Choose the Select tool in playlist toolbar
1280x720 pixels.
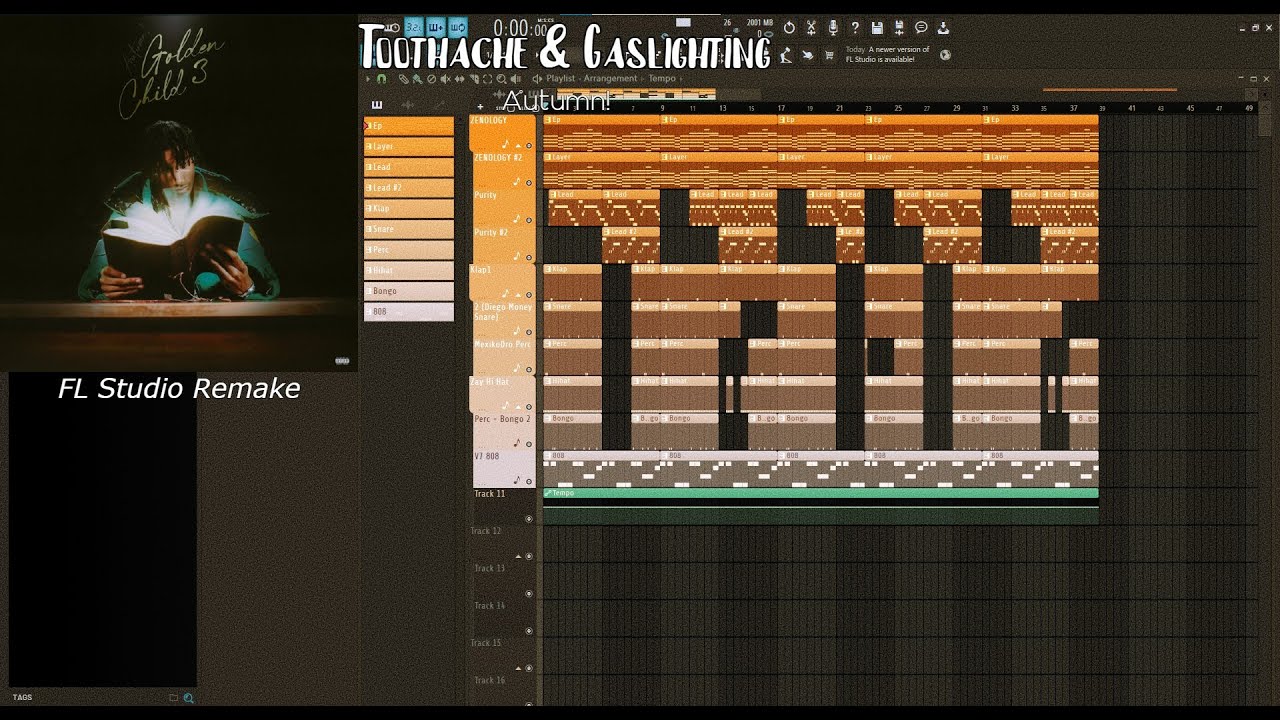487,79
